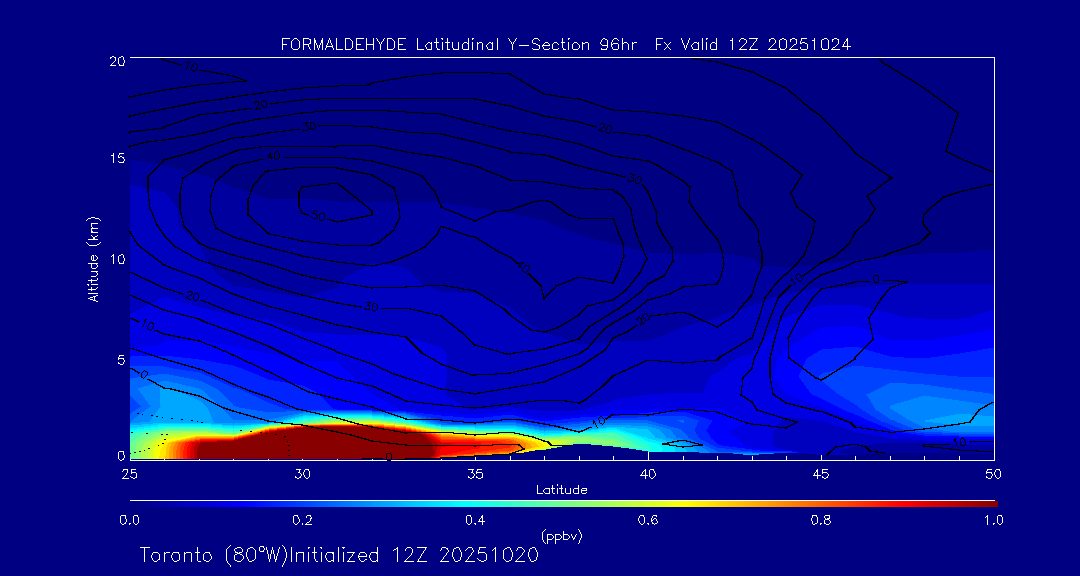Viewport: 1080px width, 576px height.
Task: Select the latitude 30 tick label
Action: coord(302,472)
